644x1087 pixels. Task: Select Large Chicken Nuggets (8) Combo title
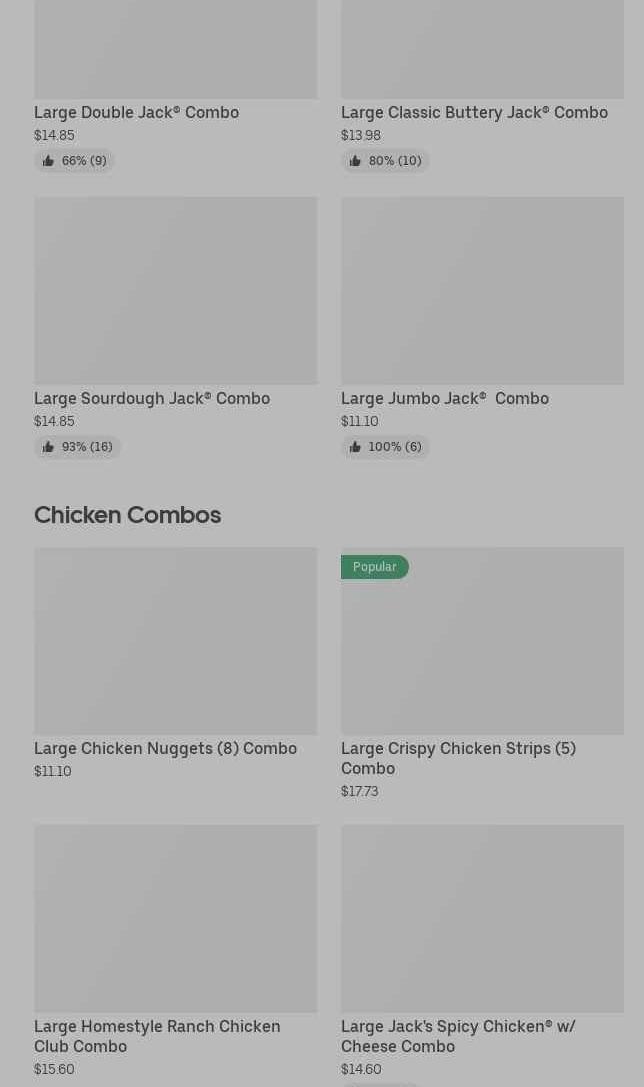click(165, 748)
